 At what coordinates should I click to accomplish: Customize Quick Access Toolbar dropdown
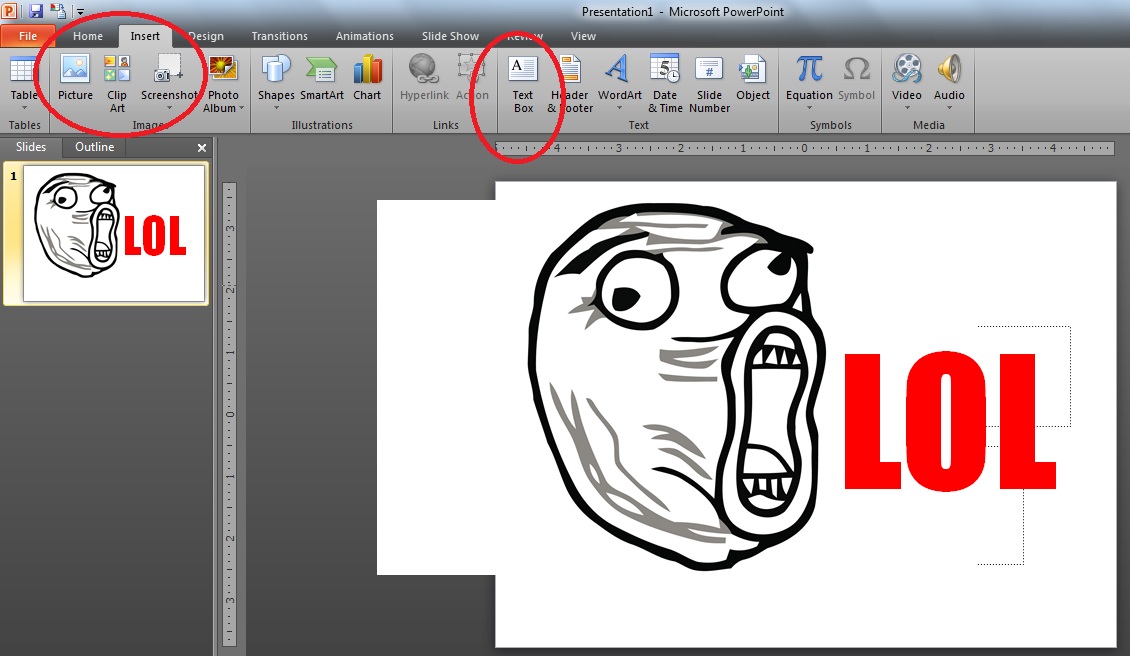point(81,12)
